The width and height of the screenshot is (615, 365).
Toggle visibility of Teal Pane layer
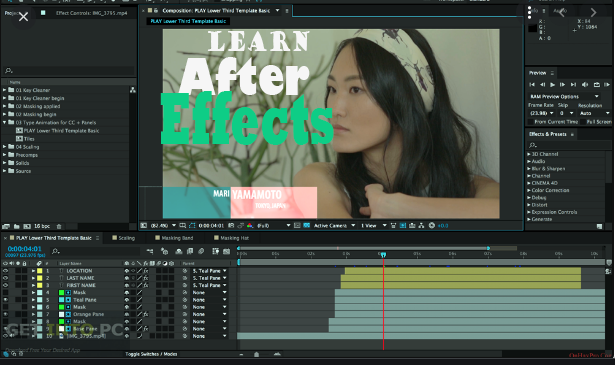(5, 300)
